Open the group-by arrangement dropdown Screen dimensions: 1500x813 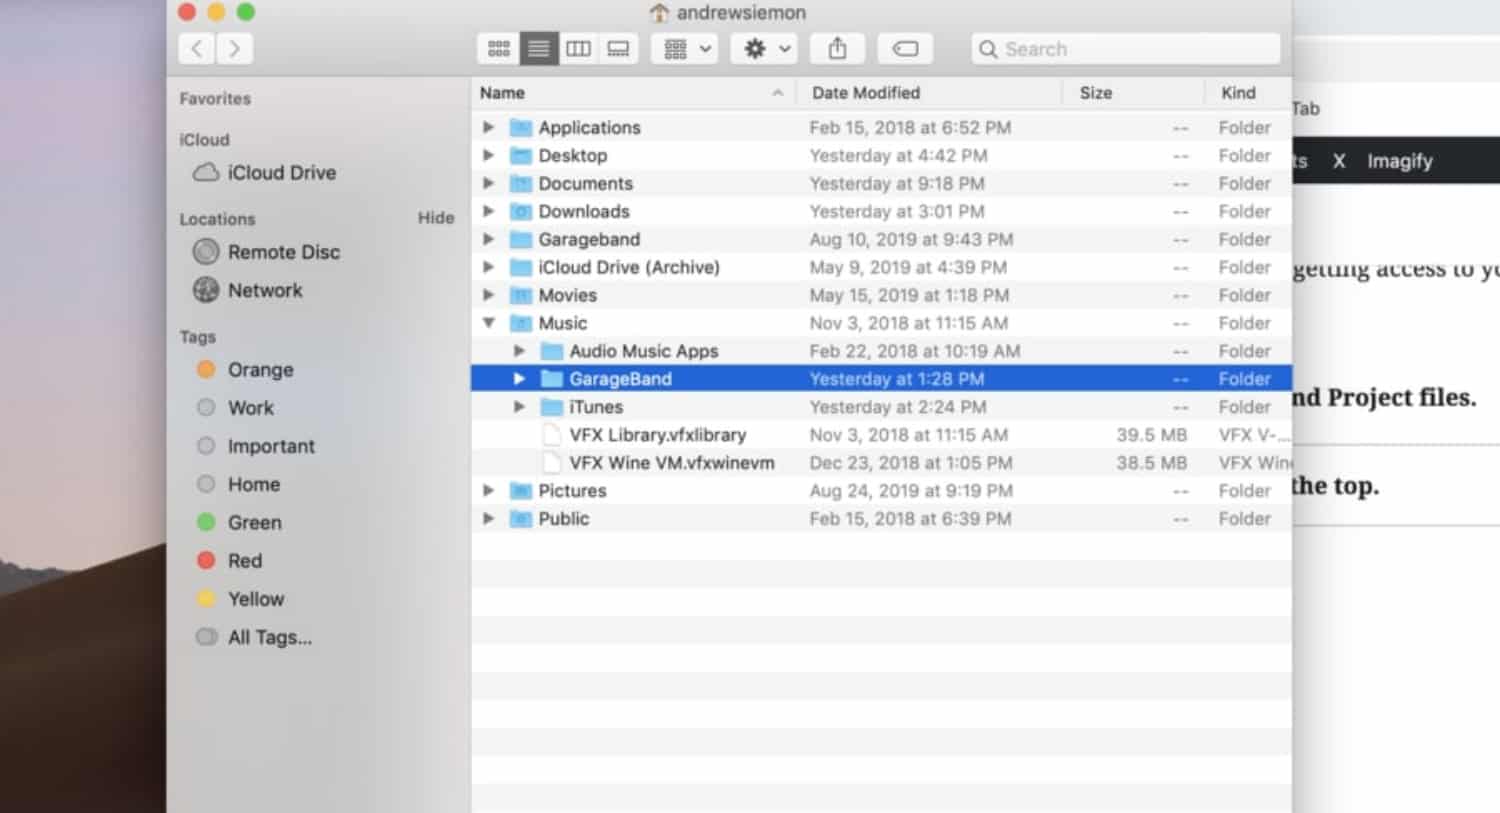click(x=686, y=49)
